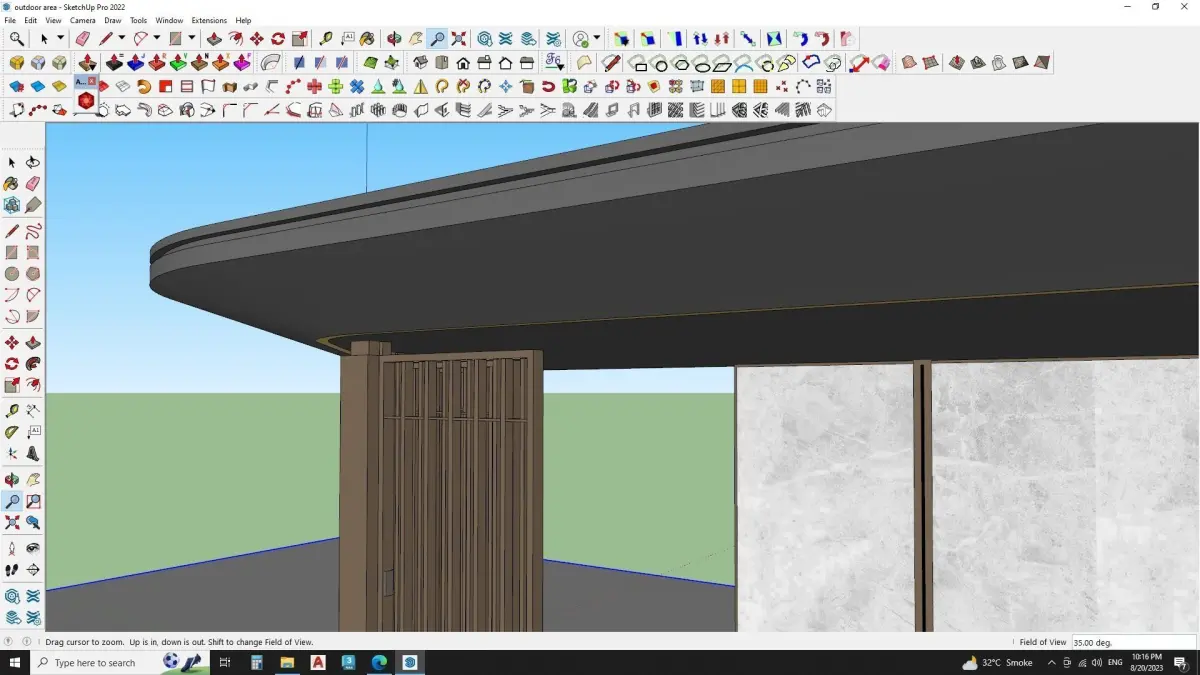
Task: Select the Follow Me tool in left toolbar
Action: click(x=33, y=364)
